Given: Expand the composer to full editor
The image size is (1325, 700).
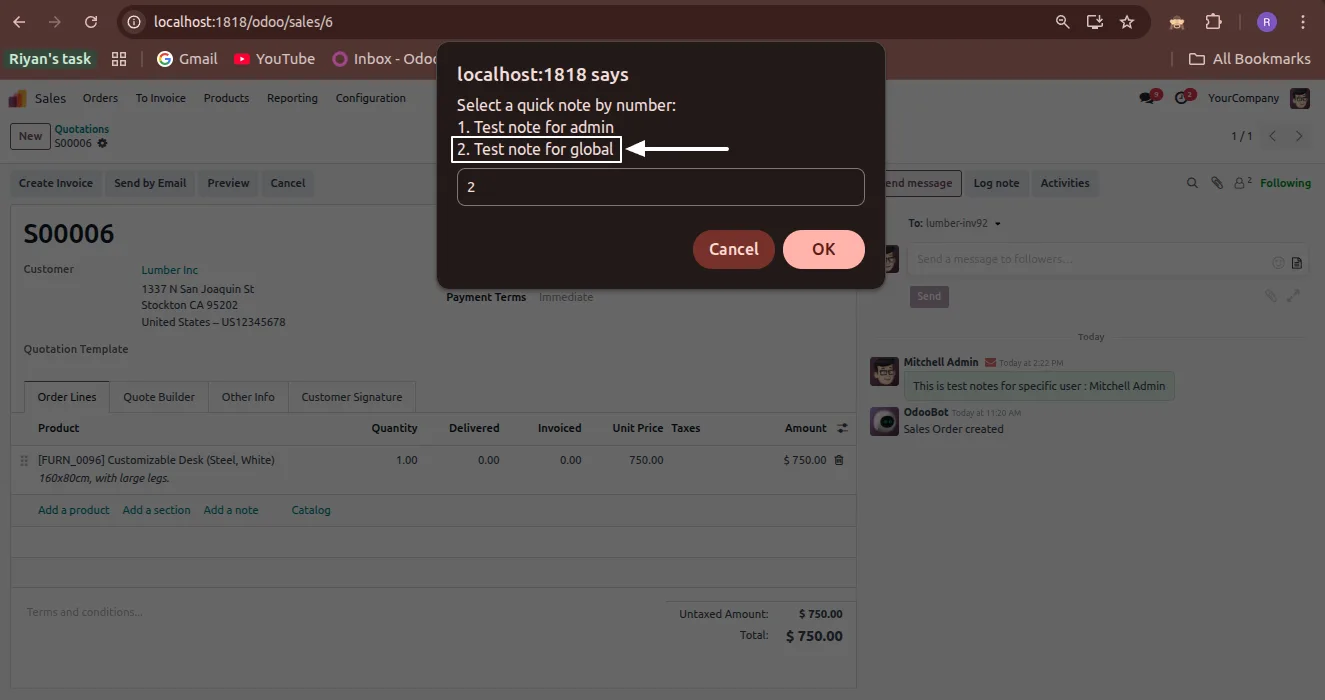Looking at the screenshot, I should [x=1293, y=296].
